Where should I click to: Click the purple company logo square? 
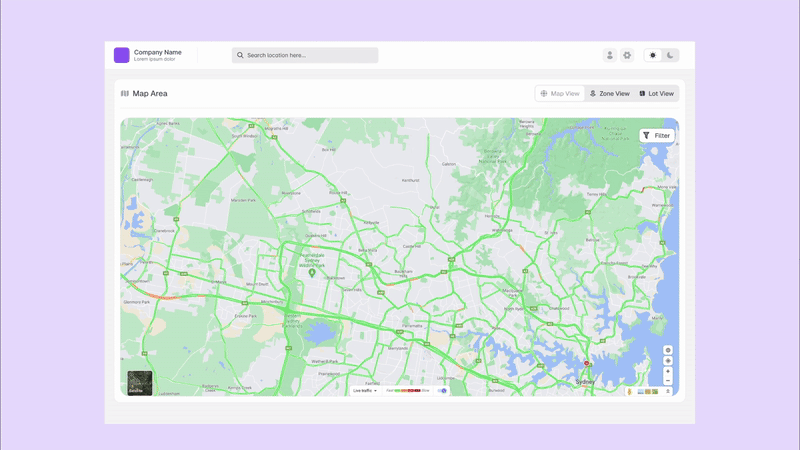(121, 55)
